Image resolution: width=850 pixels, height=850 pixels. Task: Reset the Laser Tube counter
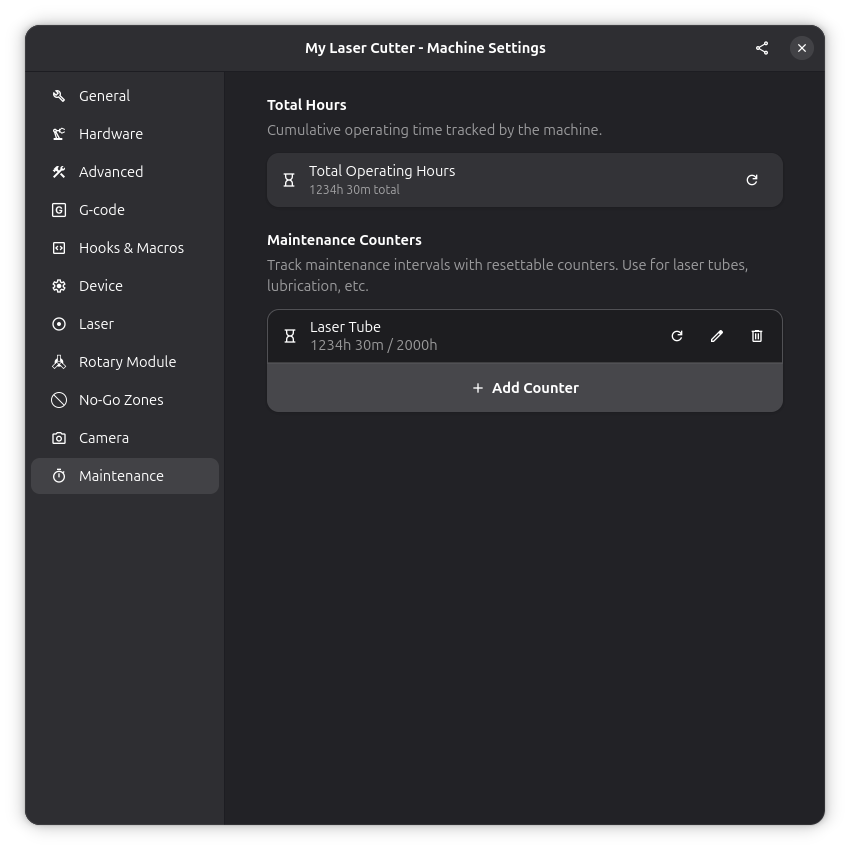677,336
